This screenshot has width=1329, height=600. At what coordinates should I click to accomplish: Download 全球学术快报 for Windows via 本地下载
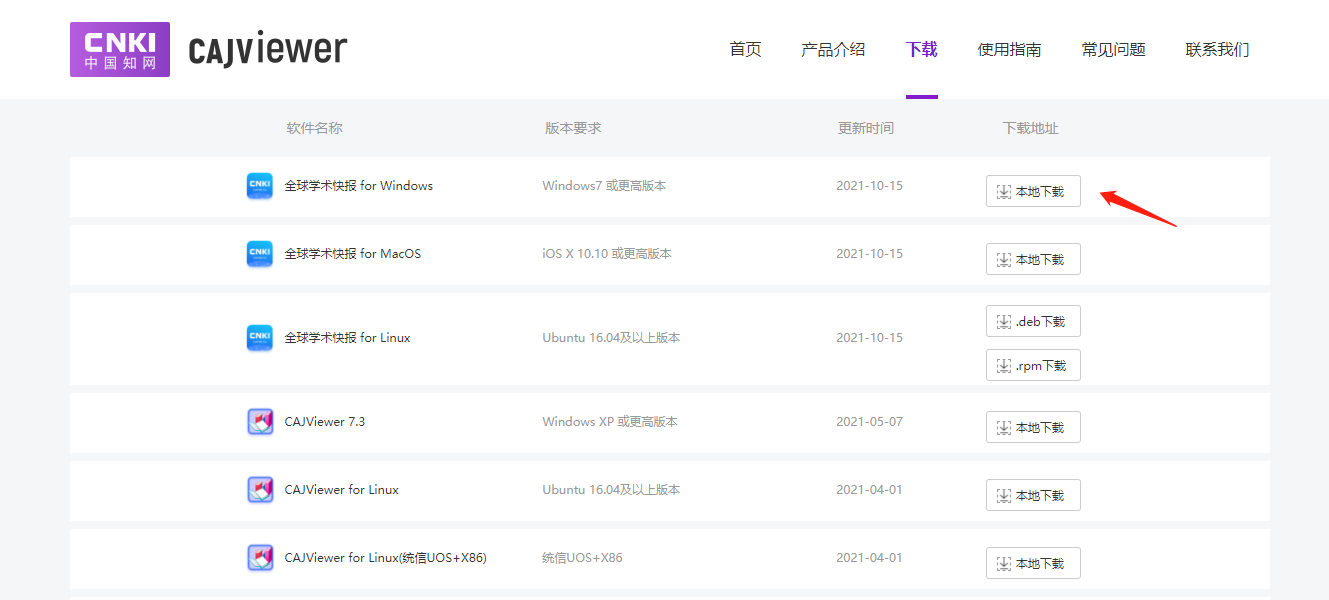click(x=1033, y=192)
